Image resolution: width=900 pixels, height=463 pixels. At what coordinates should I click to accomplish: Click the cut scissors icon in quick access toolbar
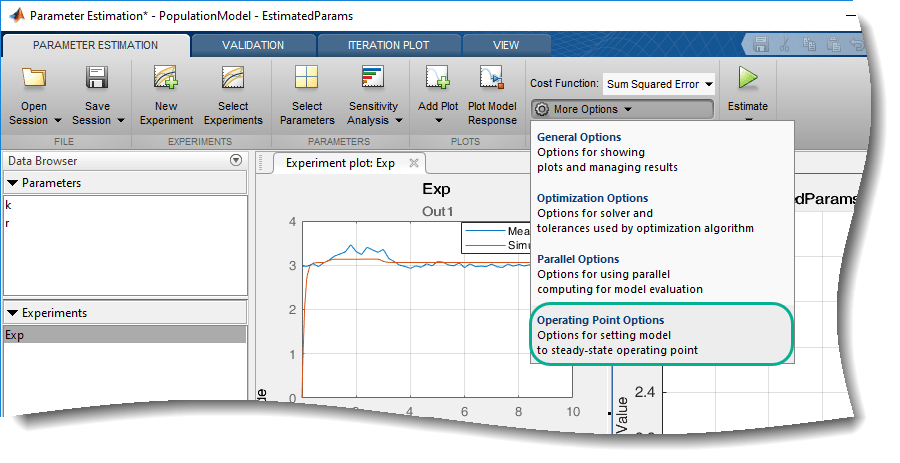[x=786, y=44]
